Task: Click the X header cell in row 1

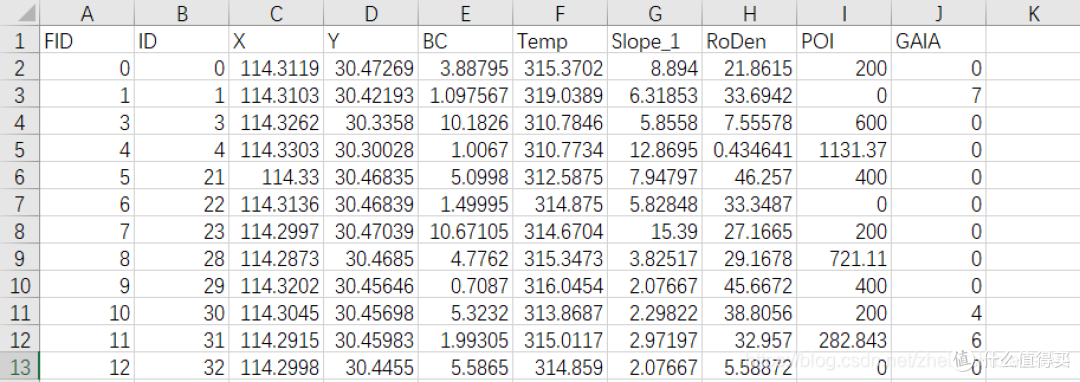Action: point(276,41)
